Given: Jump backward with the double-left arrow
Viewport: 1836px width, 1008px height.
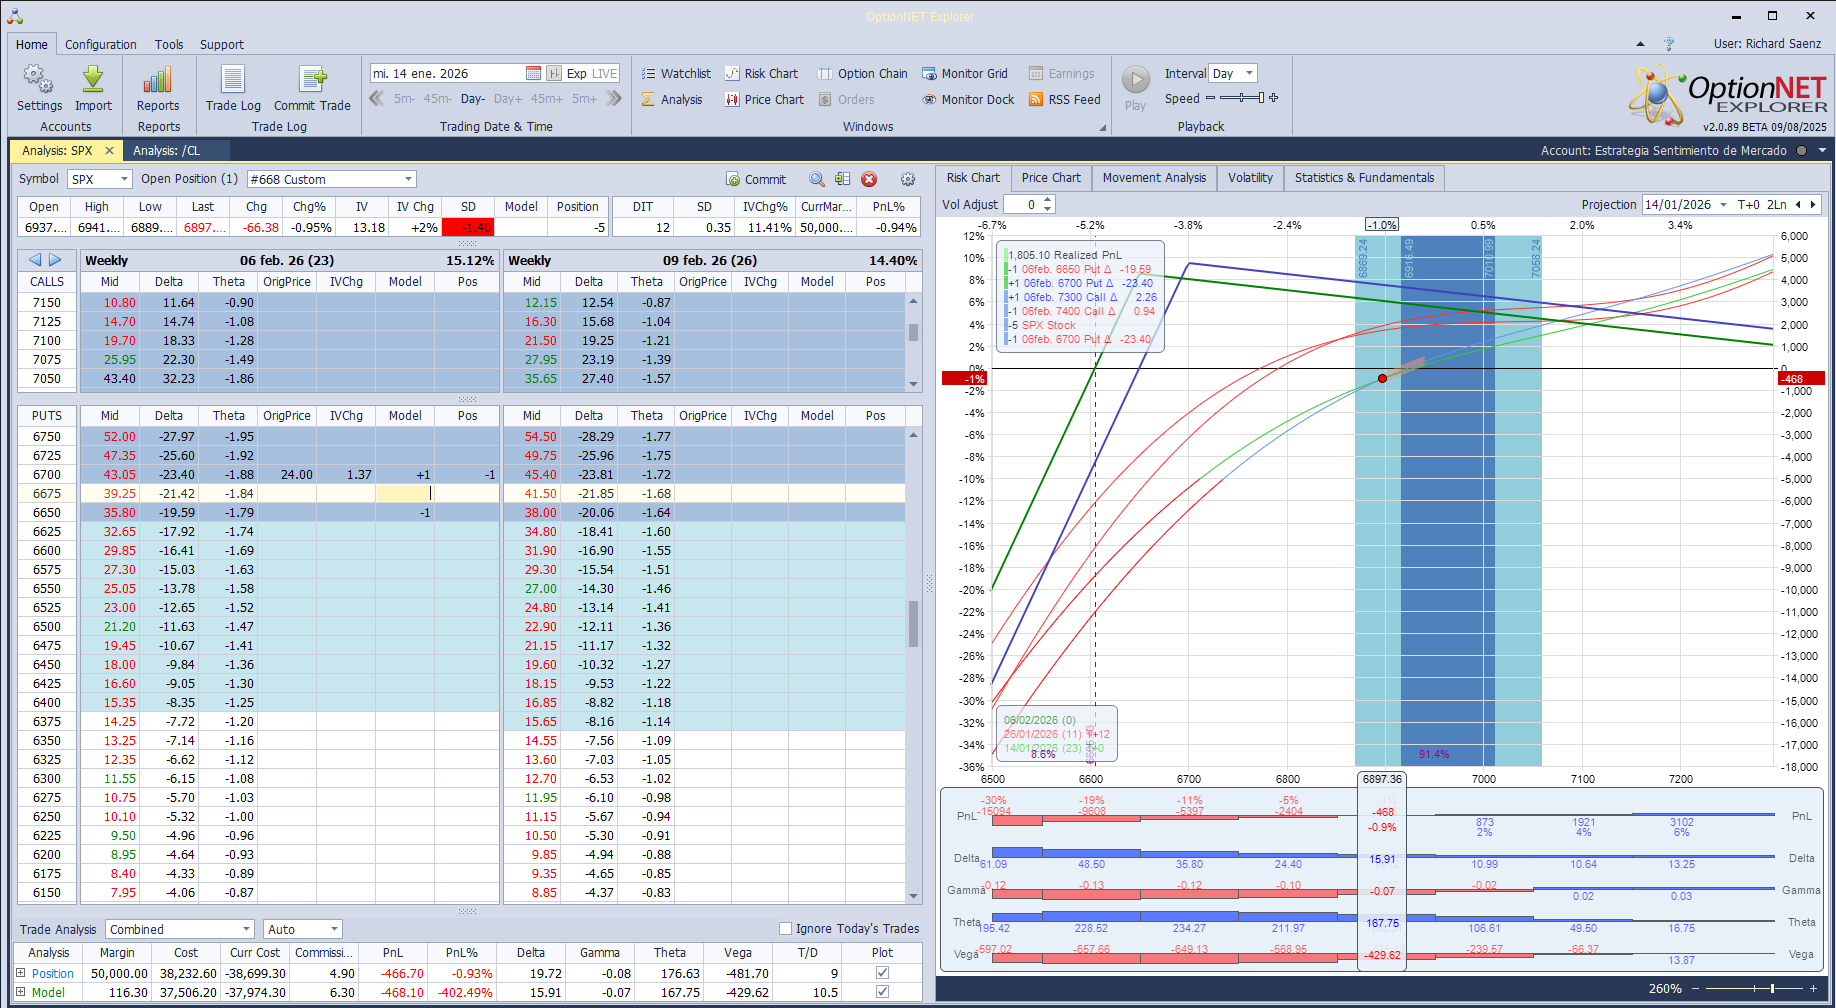Looking at the screenshot, I should point(377,98).
